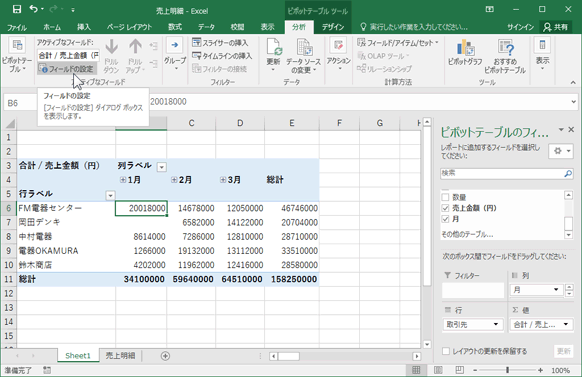The image size is (582, 377).
Task: Switch to Normal view icon
Action: [416, 370]
